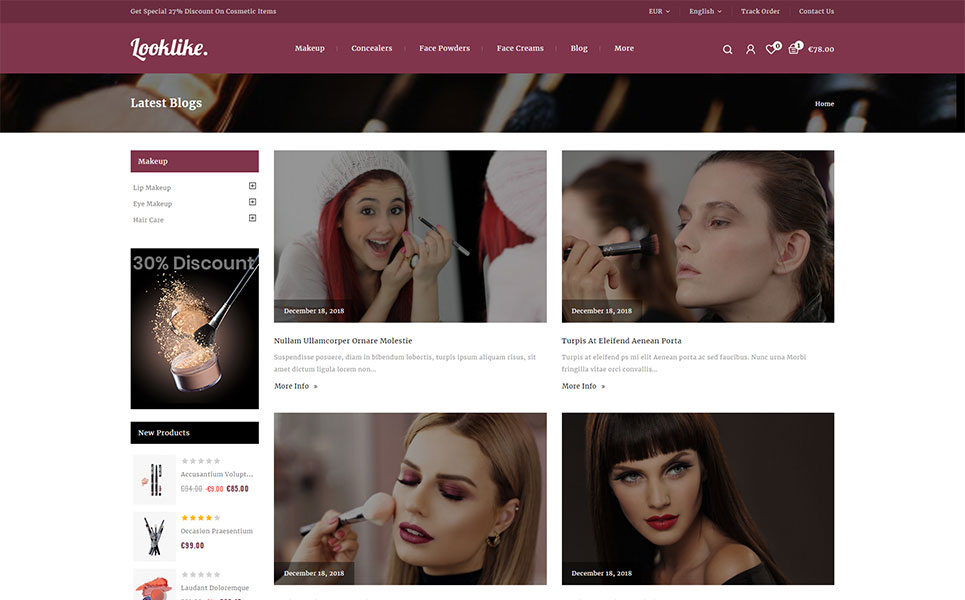Image resolution: width=965 pixels, height=600 pixels.
Task: Open the Laudant Doloremque product thumbnail
Action: pyautogui.click(x=154, y=585)
